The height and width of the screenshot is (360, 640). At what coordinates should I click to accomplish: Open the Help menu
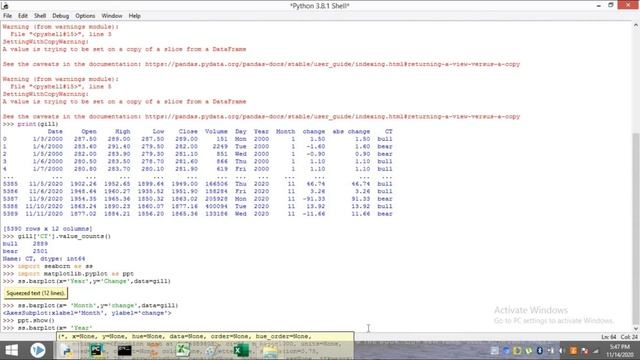pos(134,16)
